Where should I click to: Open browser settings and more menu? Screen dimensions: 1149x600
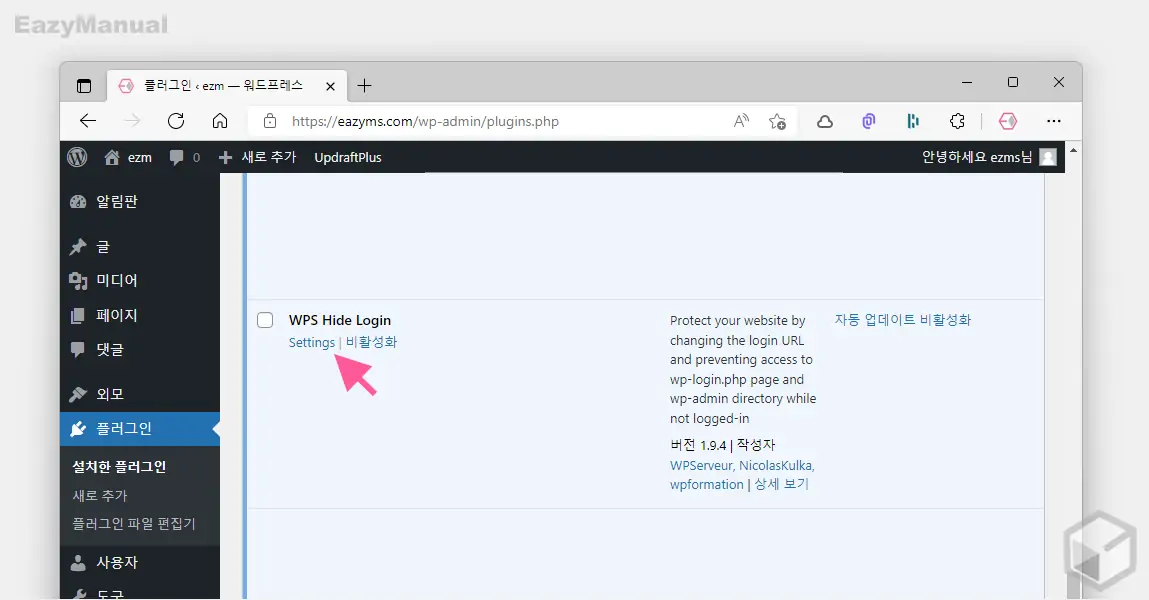1054,121
